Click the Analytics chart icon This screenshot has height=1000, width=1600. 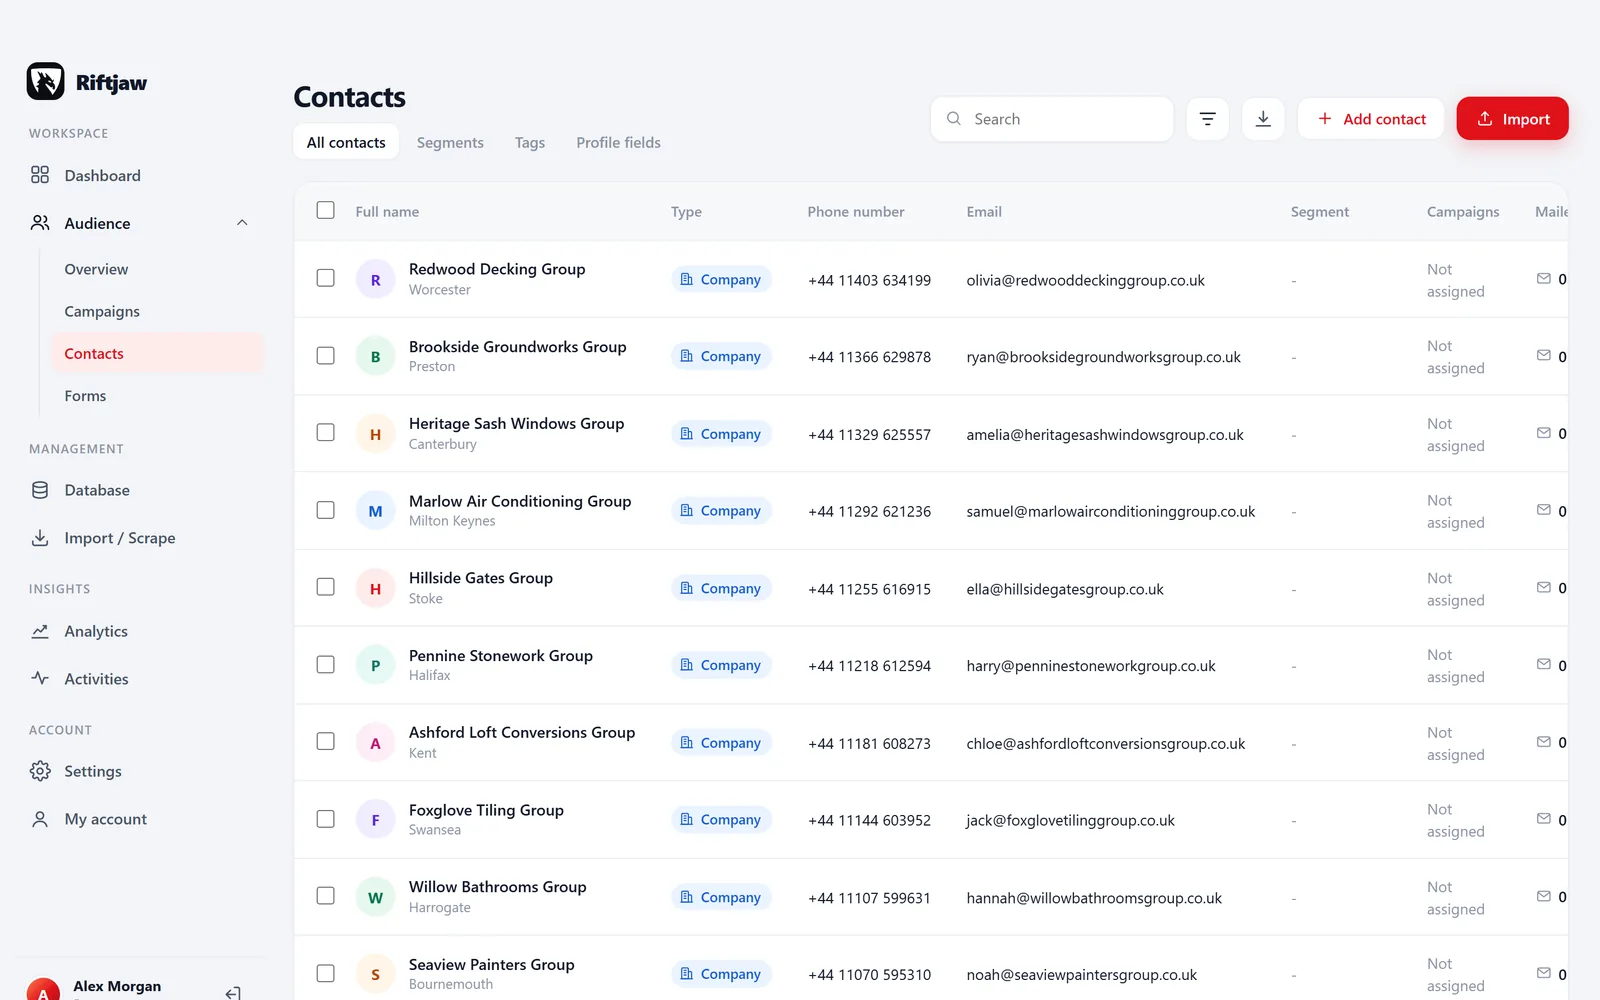40,631
